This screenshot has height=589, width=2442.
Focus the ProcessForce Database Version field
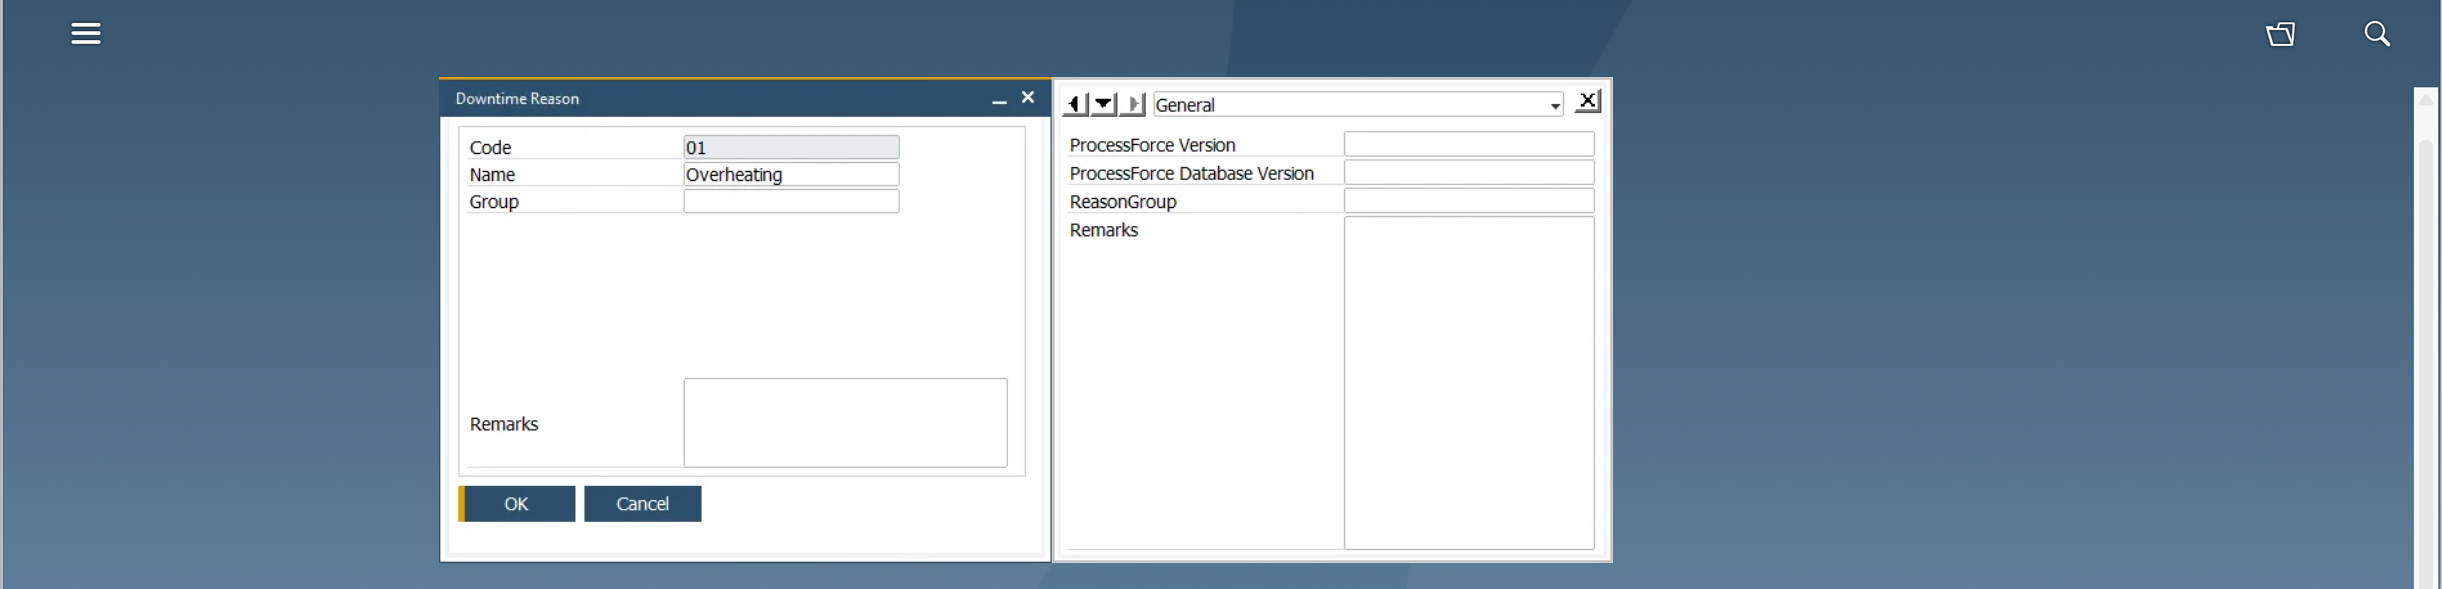[1469, 172]
